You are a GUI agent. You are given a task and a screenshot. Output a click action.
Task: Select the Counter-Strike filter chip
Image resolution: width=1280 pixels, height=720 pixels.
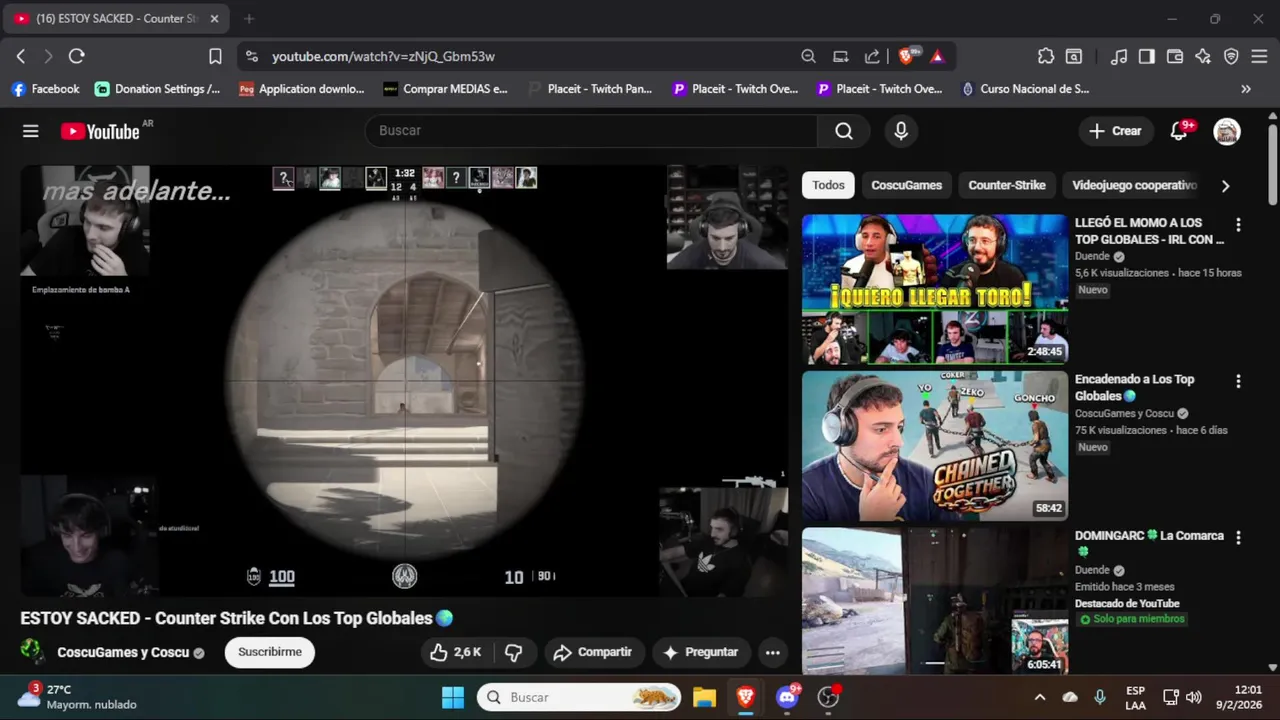(x=1007, y=185)
